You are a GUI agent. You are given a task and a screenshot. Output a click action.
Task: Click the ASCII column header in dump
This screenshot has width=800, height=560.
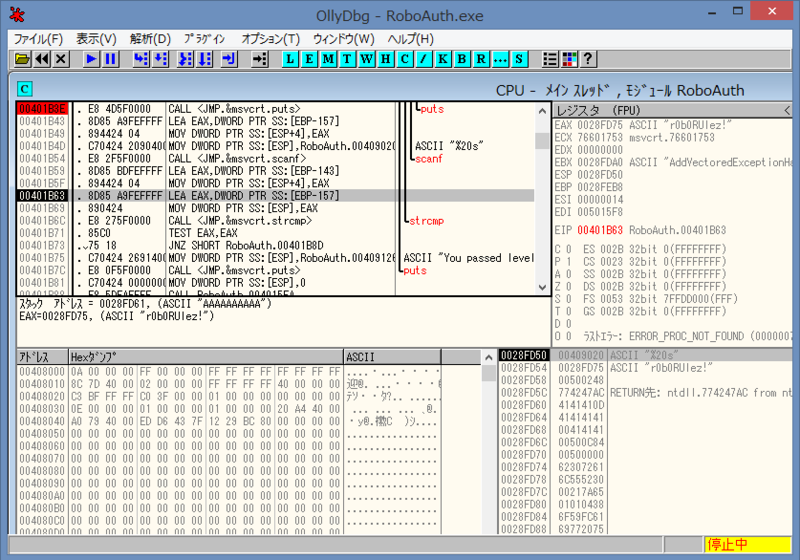tap(392, 357)
